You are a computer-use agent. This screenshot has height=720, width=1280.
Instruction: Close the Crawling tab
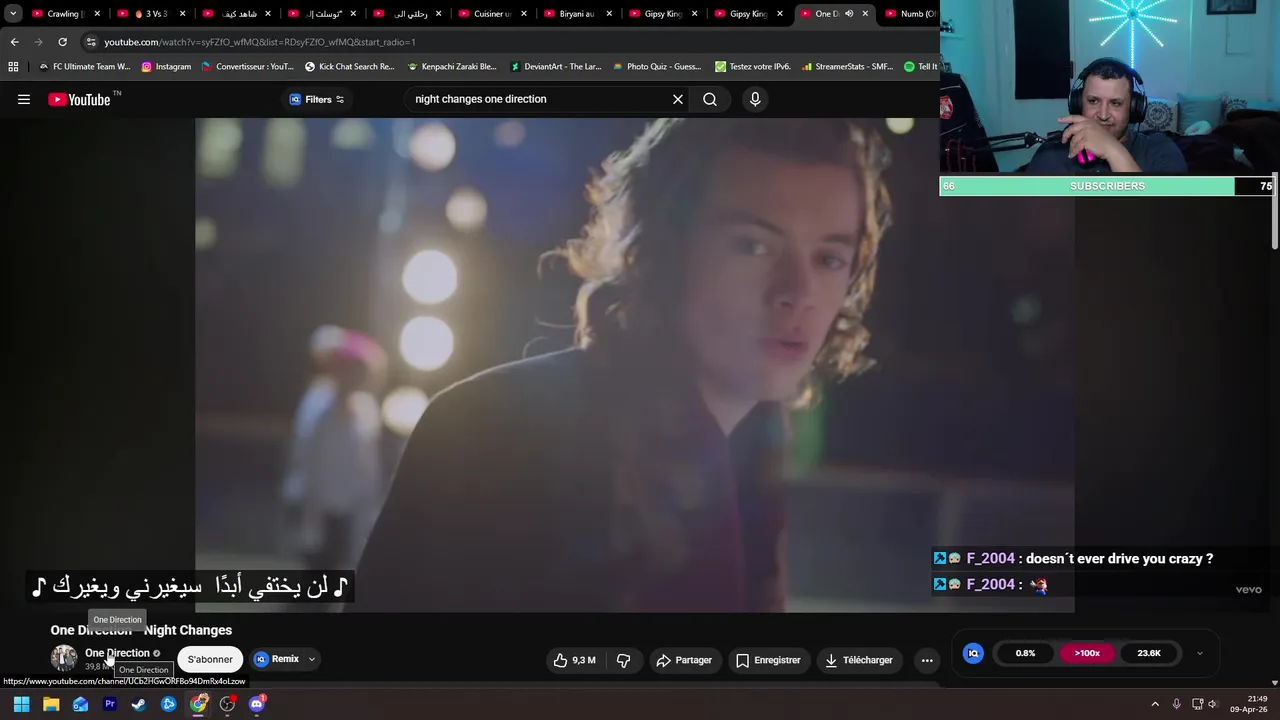pyautogui.click(x=97, y=14)
